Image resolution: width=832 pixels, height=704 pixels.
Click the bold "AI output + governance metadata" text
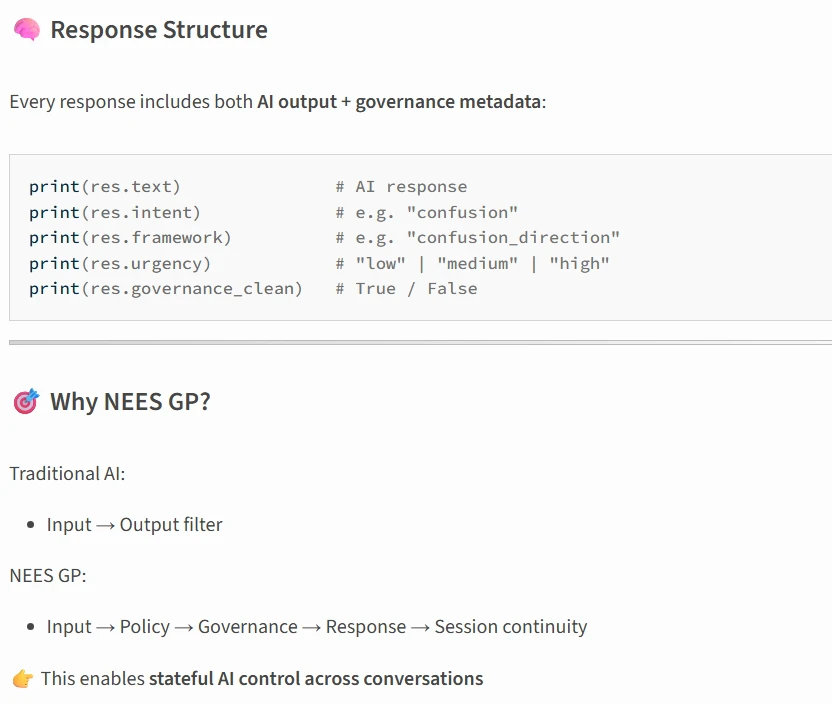399,102
